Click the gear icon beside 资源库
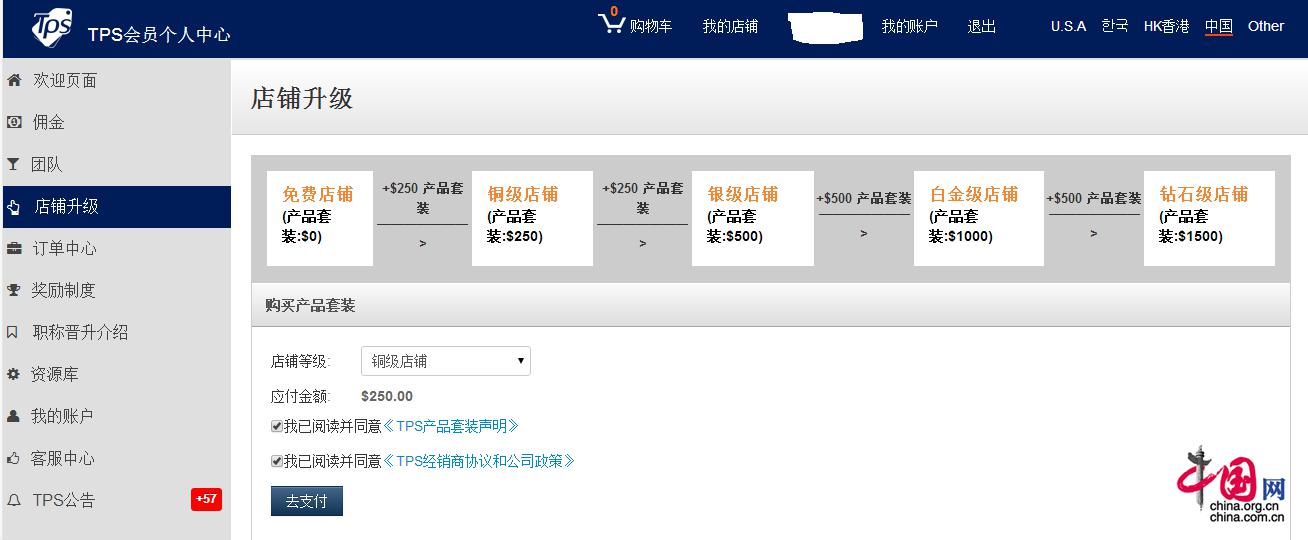This screenshot has width=1308, height=540. click(14, 374)
